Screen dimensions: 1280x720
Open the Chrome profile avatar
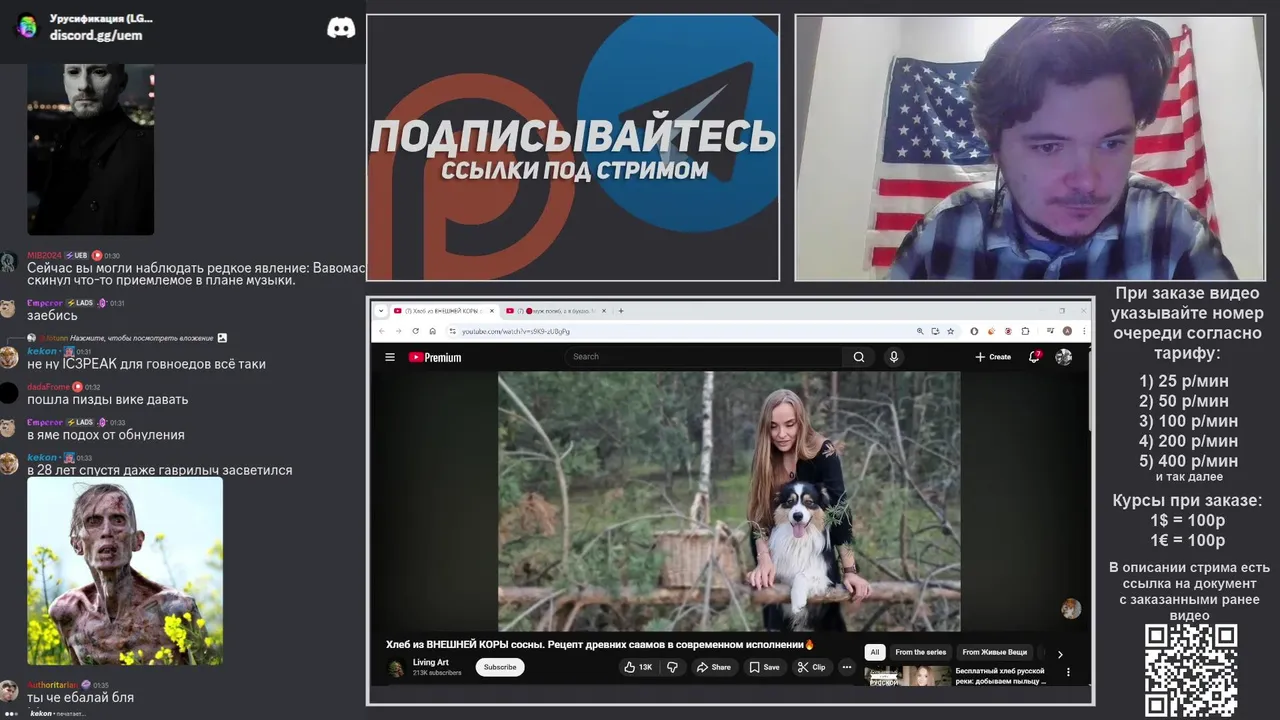(1067, 331)
